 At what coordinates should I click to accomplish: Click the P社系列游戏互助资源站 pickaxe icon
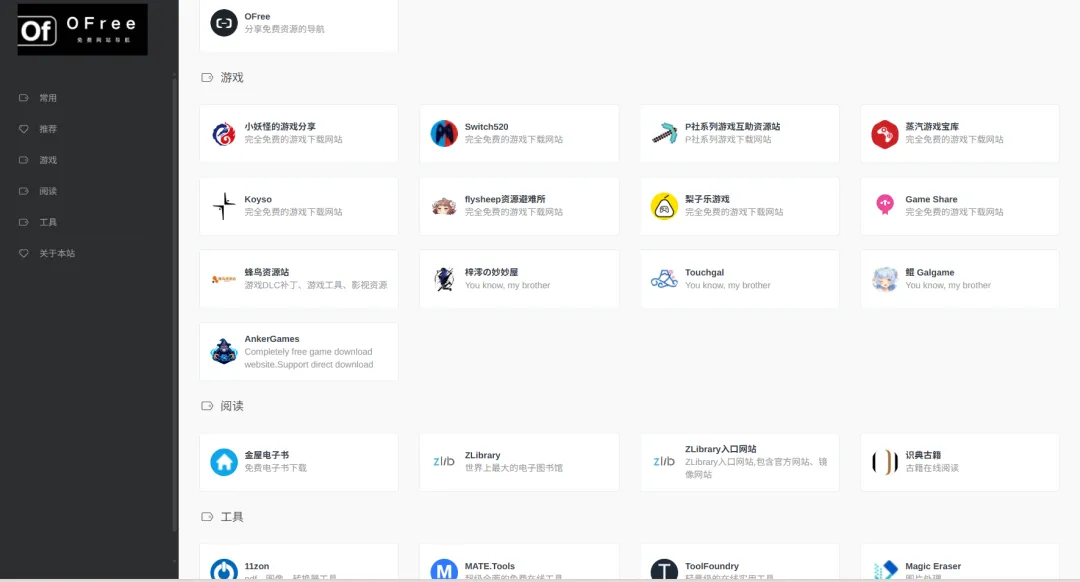point(665,134)
